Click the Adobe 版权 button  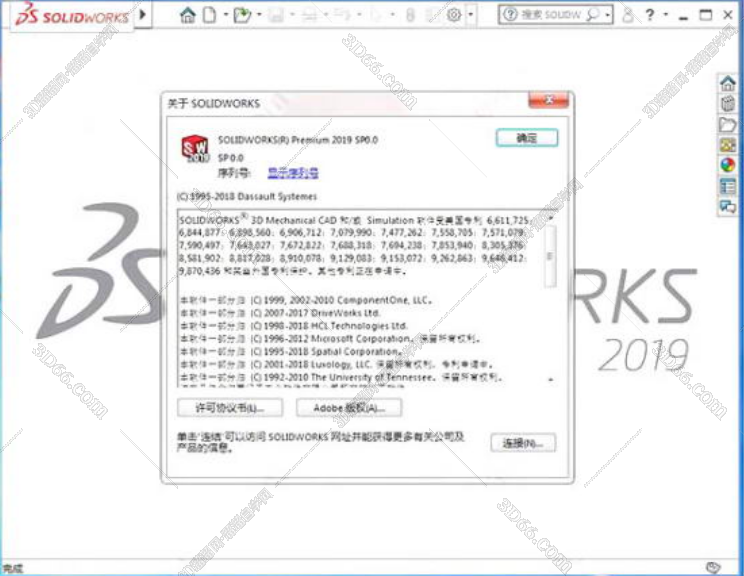point(348,408)
